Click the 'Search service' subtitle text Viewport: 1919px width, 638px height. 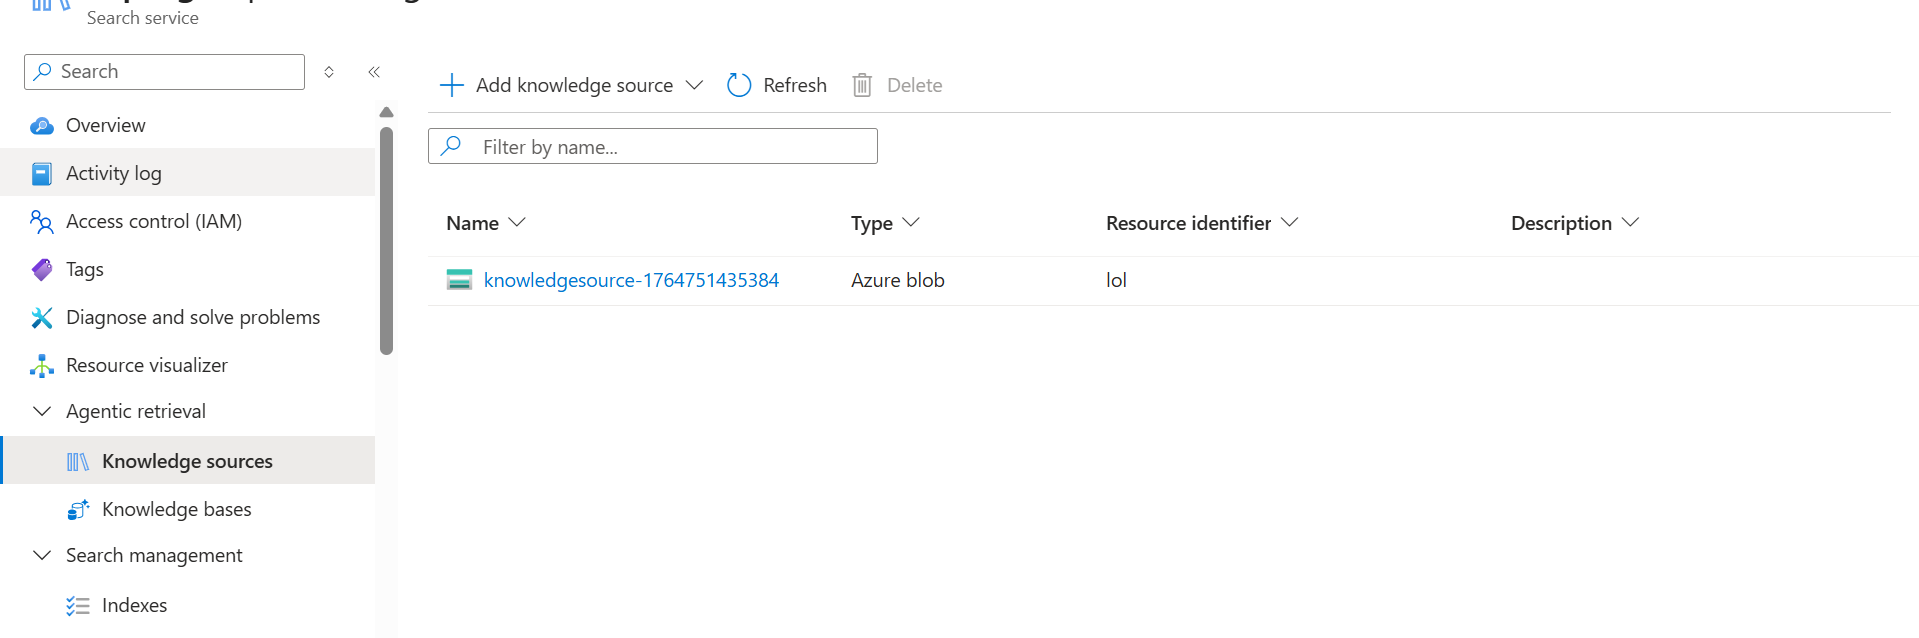tap(143, 17)
